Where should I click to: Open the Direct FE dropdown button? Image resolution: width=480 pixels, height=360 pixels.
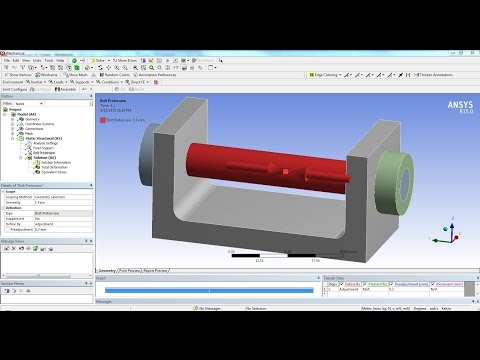tap(137, 82)
